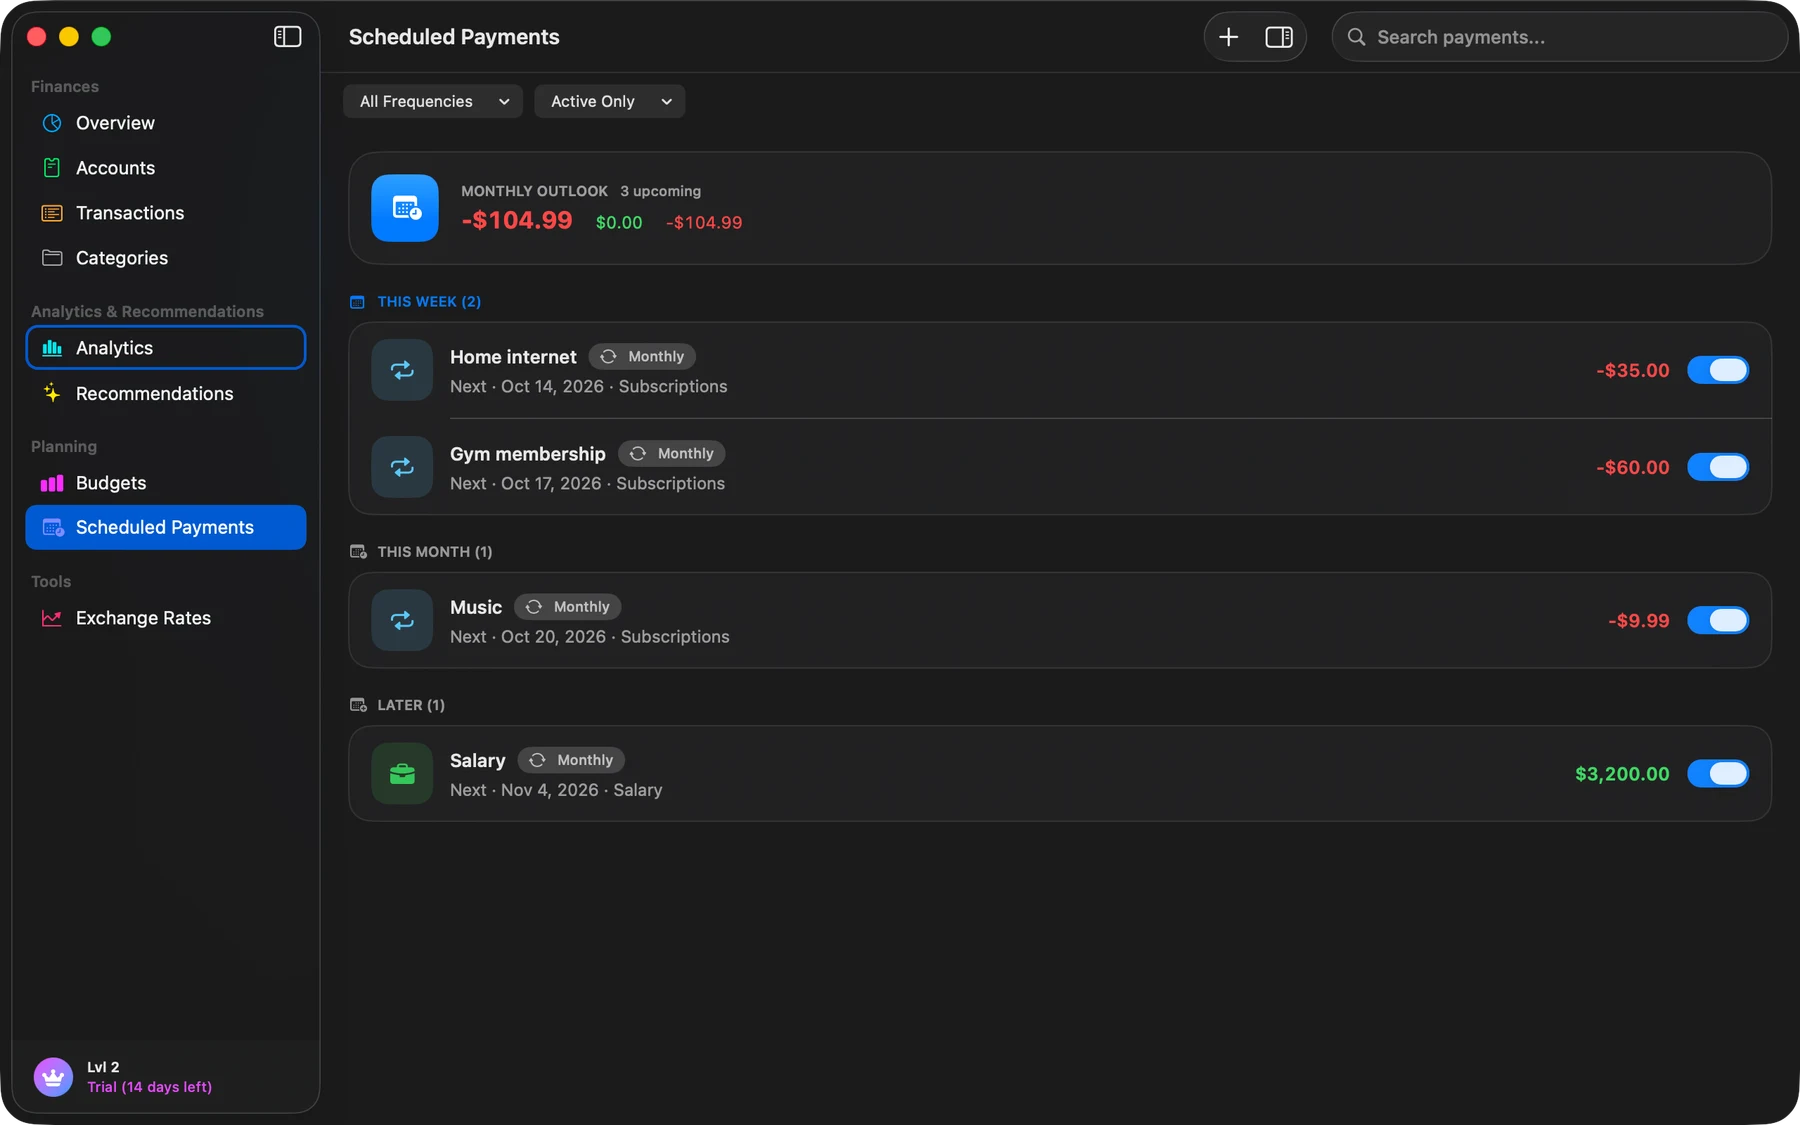The width and height of the screenshot is (1800, 1125).
Task: Click Gym membership Monthly repeat badge
Action: [671, 453]
